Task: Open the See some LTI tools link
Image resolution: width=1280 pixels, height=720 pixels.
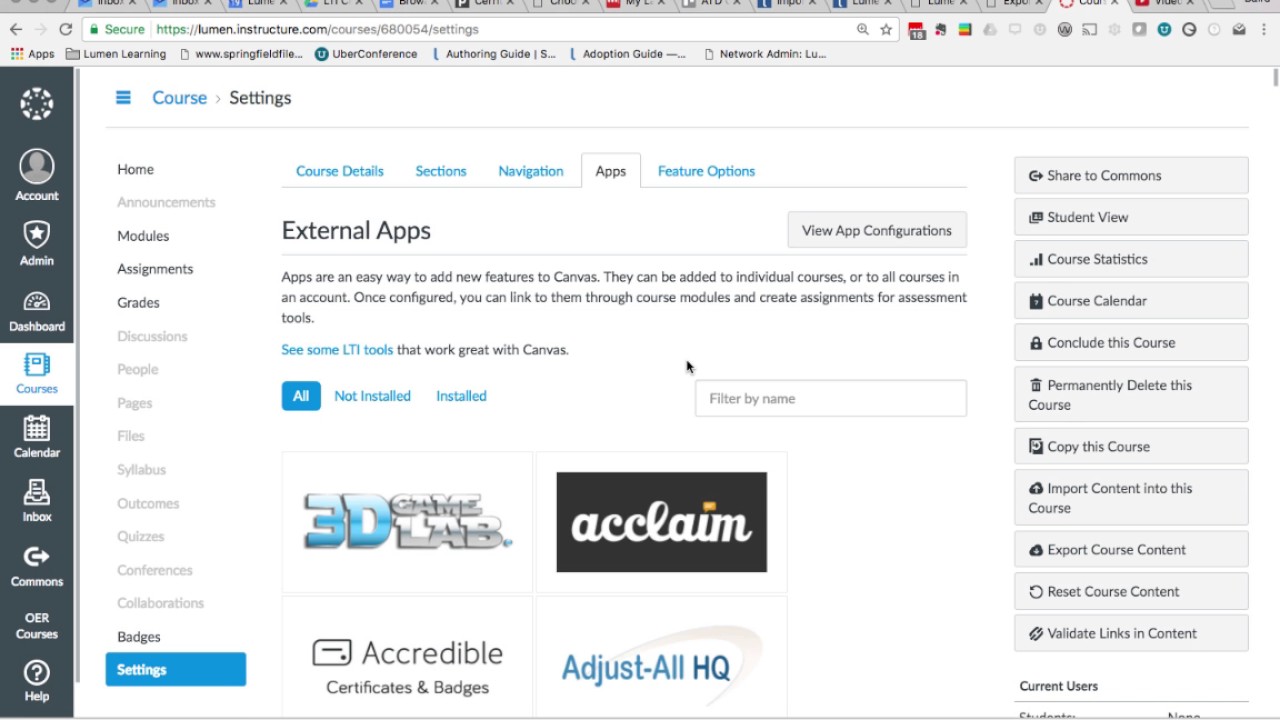Action: pyautogui.click(x=337, y=350)
